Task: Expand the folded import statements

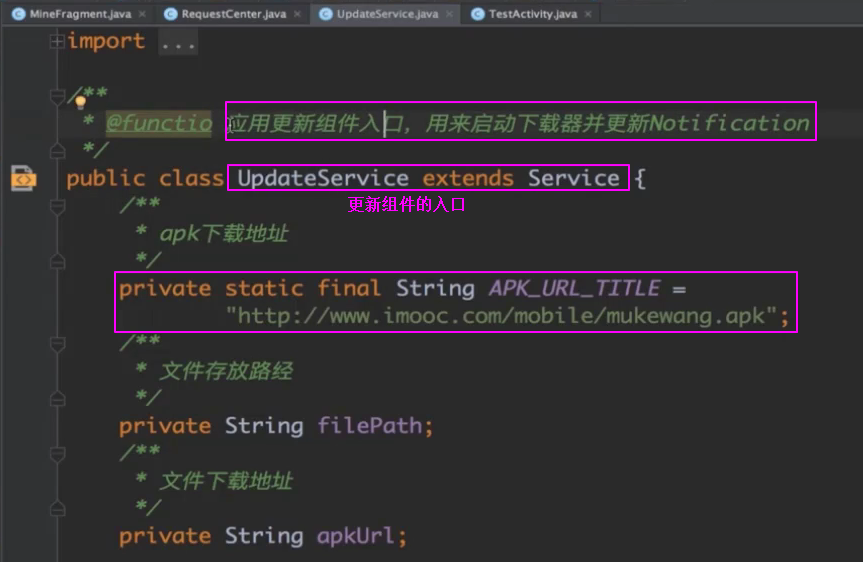Action: [57, 41]
